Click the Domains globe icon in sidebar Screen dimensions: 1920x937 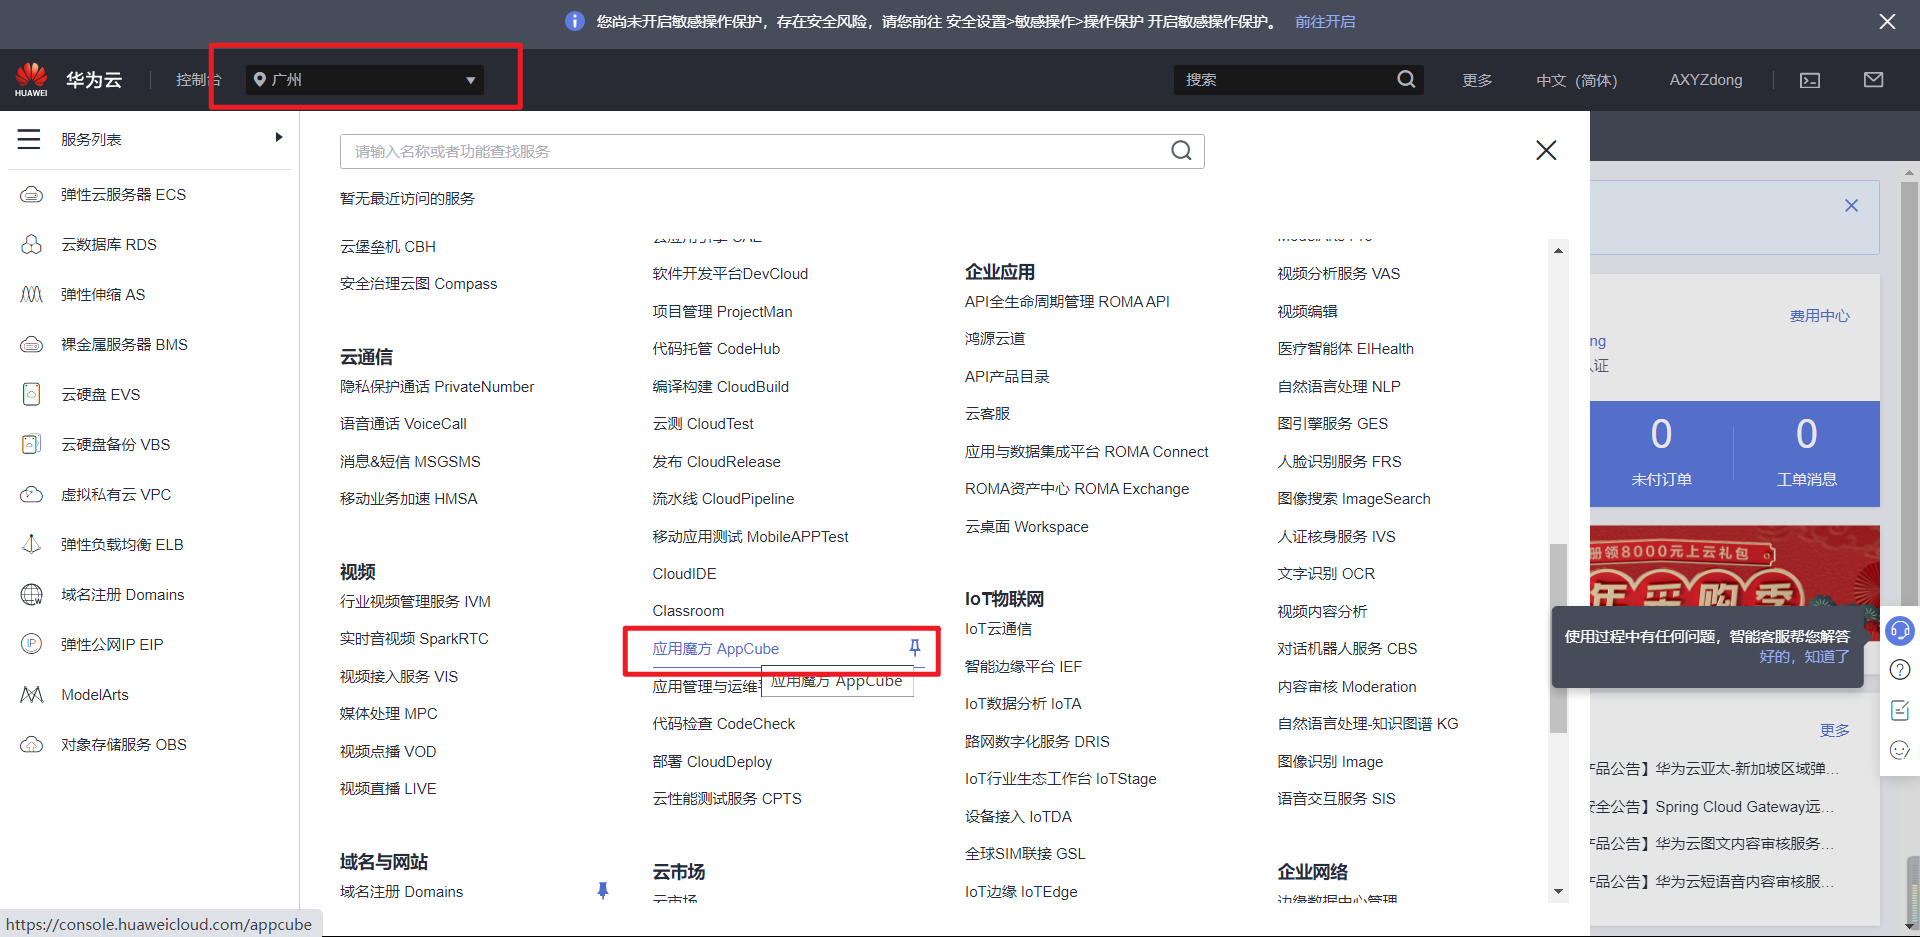point(32,594)
